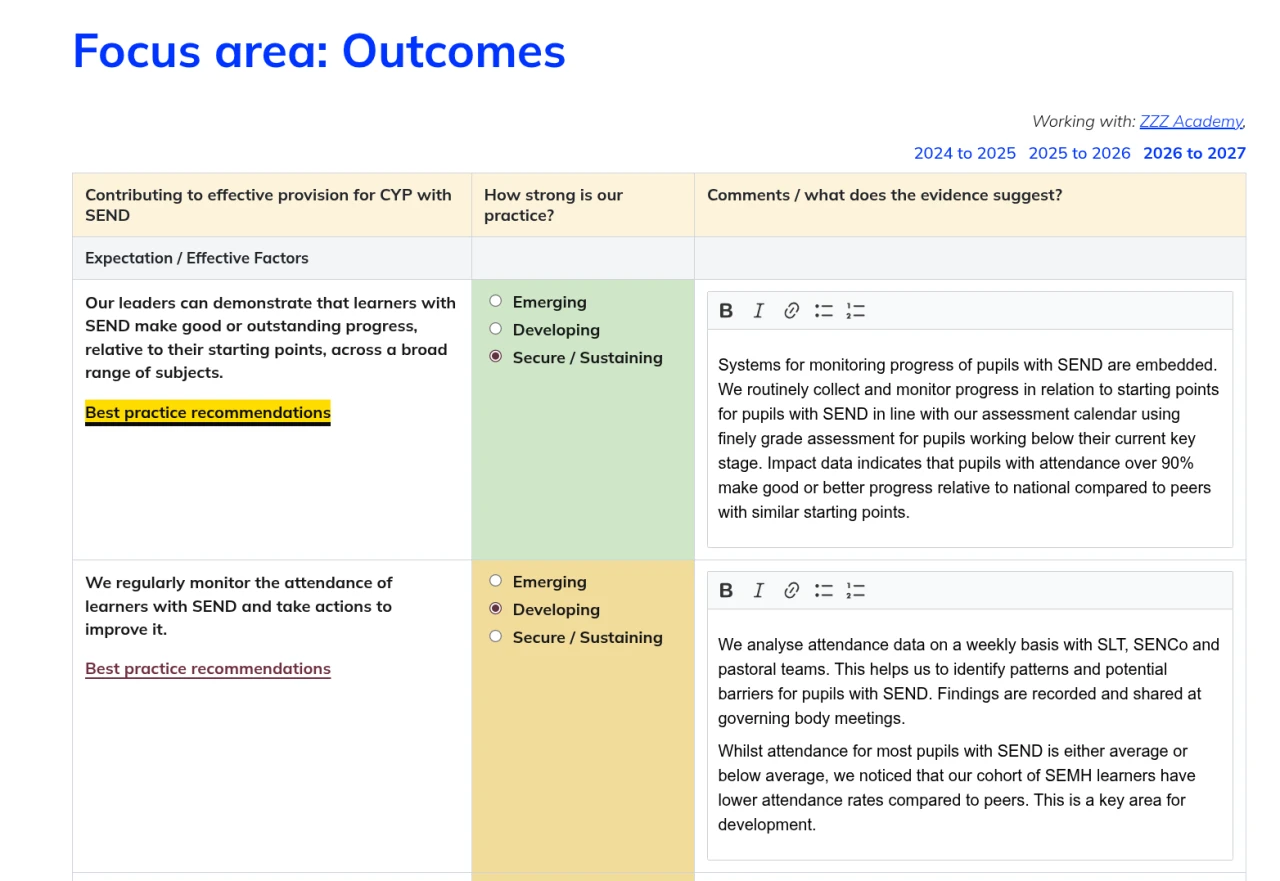Select Emerging for attendance monitoring expectation

(x=496, y=581)
